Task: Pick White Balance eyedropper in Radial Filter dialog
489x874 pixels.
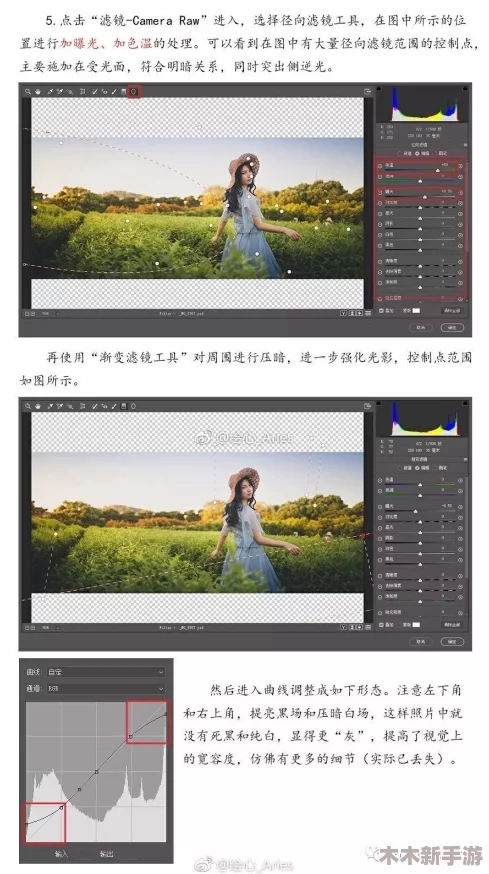Action: point(50,91)
